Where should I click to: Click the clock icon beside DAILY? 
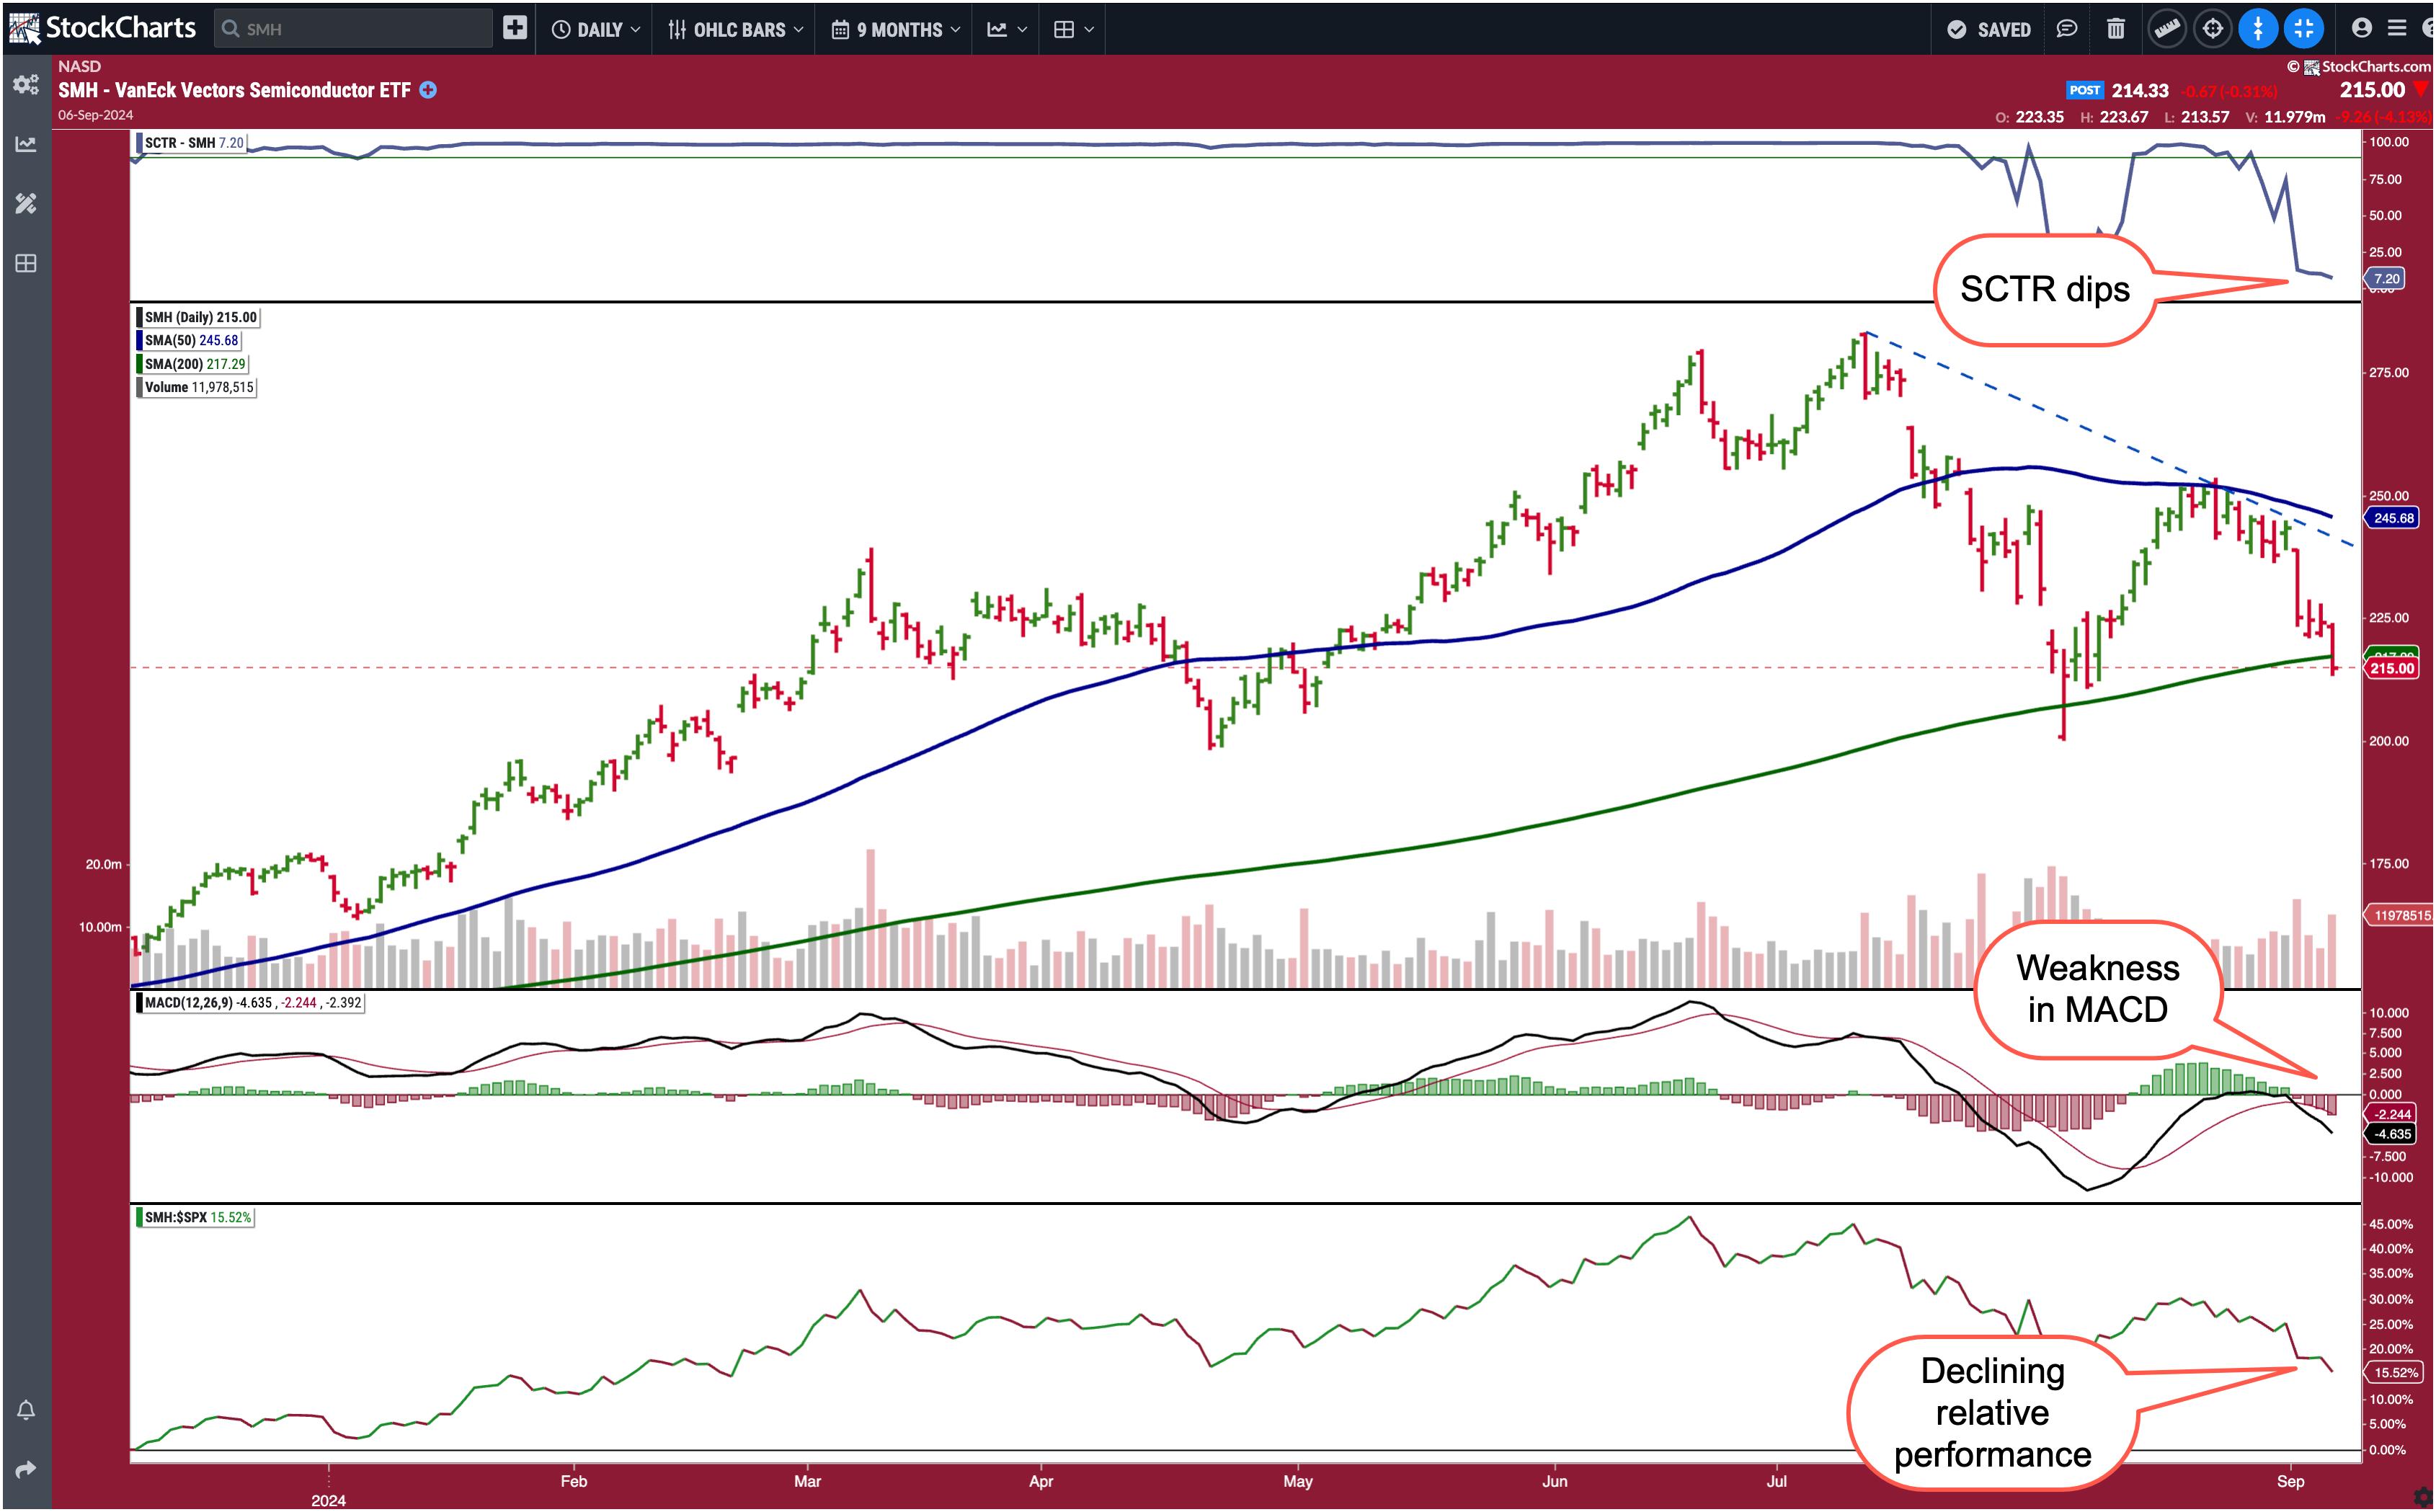click(561, 30)
